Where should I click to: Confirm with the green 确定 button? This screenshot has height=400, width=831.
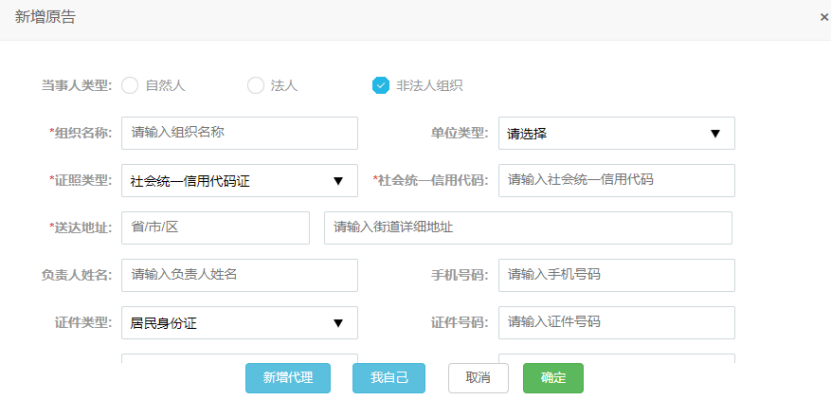[x=553, y=378]
